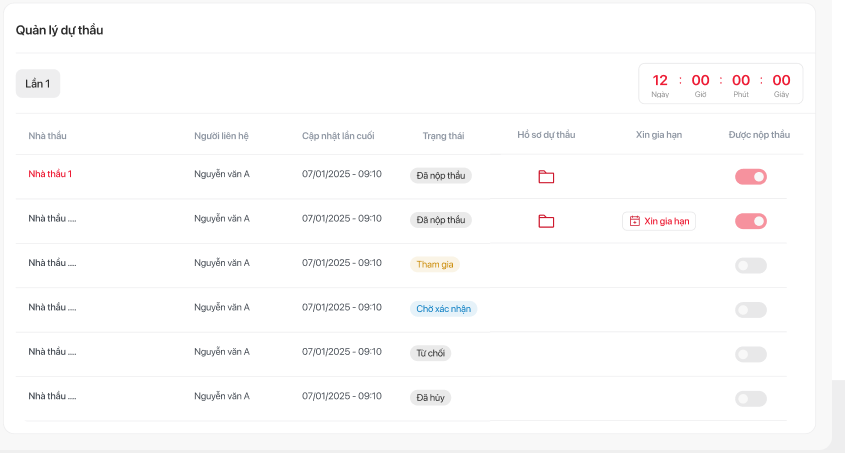
Task: Open the bid folder for Nhà thầu 1
Action: 546,177
